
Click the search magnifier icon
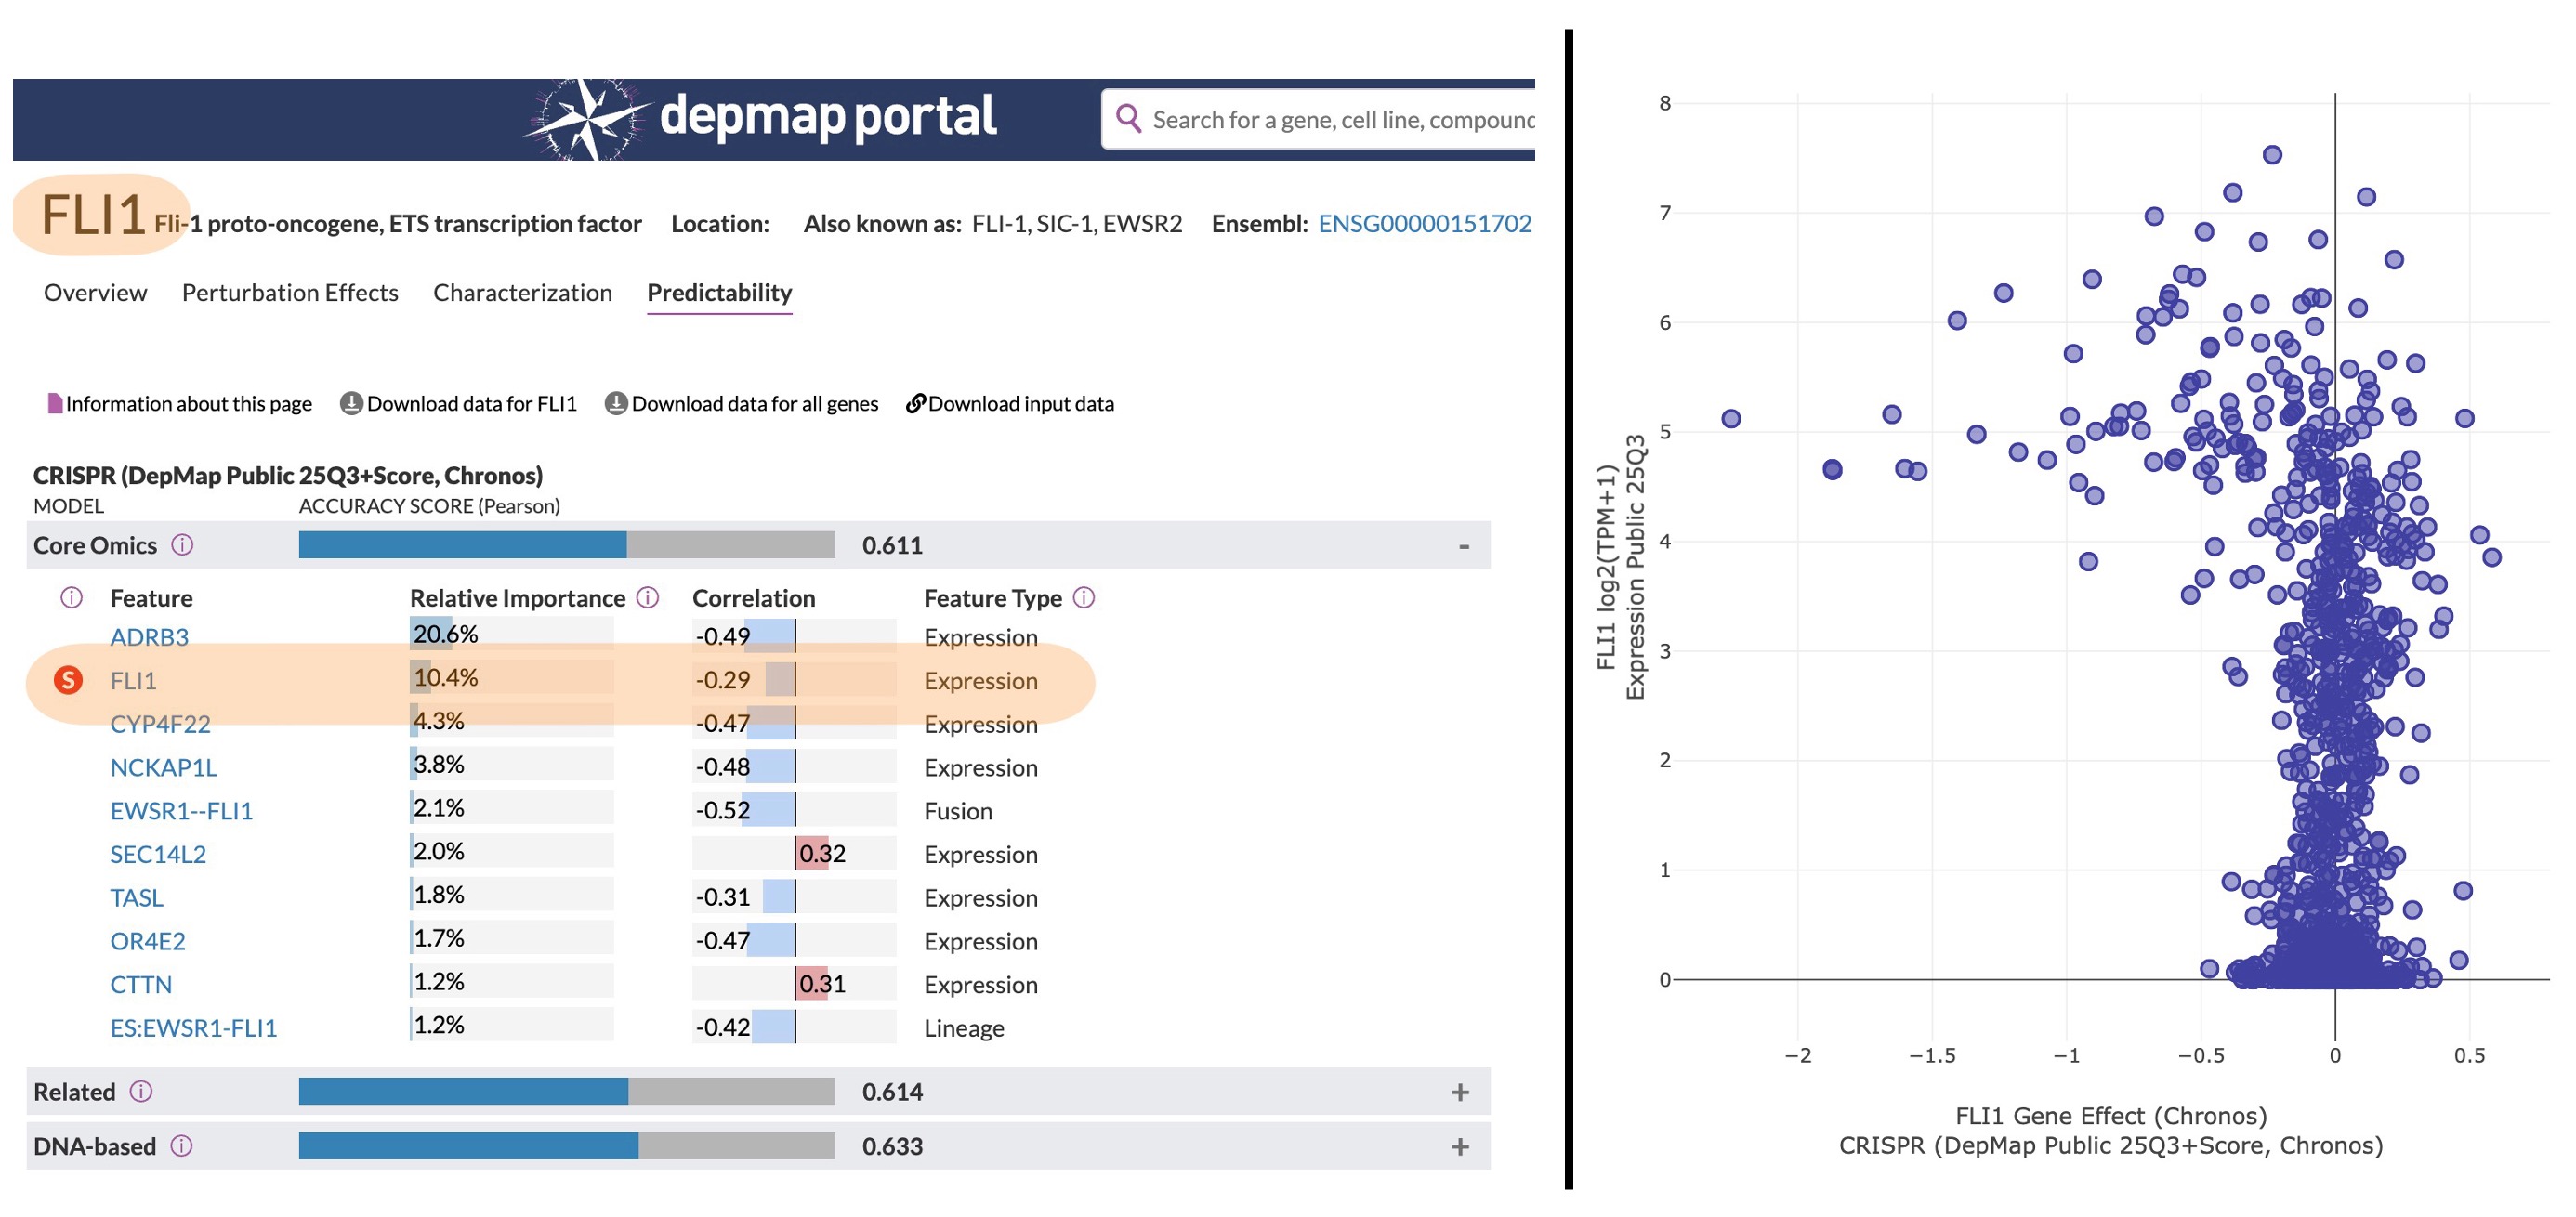(x=1132, y=118)
